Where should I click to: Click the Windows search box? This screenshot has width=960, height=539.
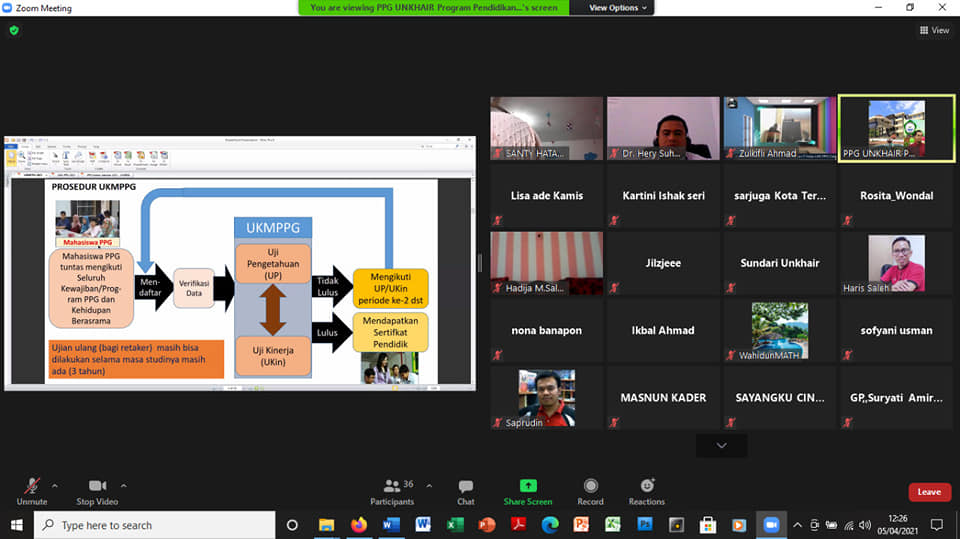pos(155,525)
